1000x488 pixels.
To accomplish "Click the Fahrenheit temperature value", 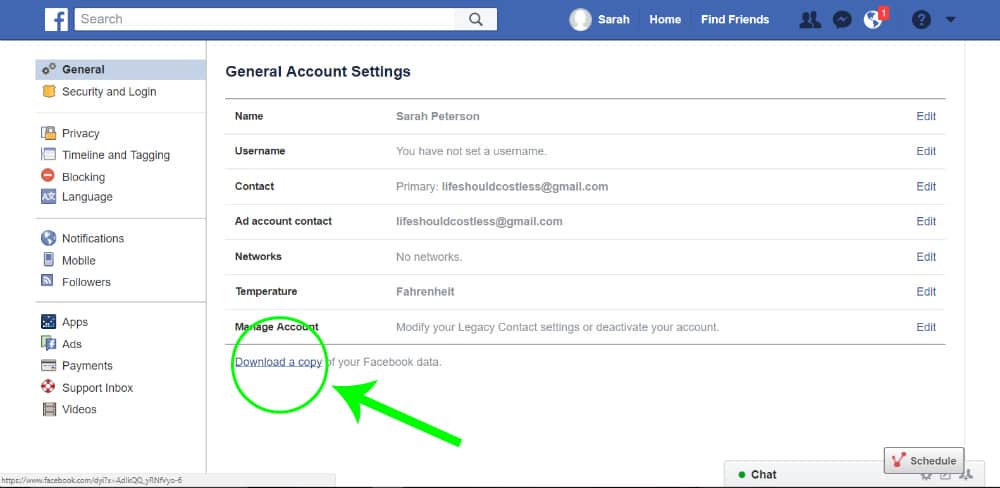I will pos(425,292).
